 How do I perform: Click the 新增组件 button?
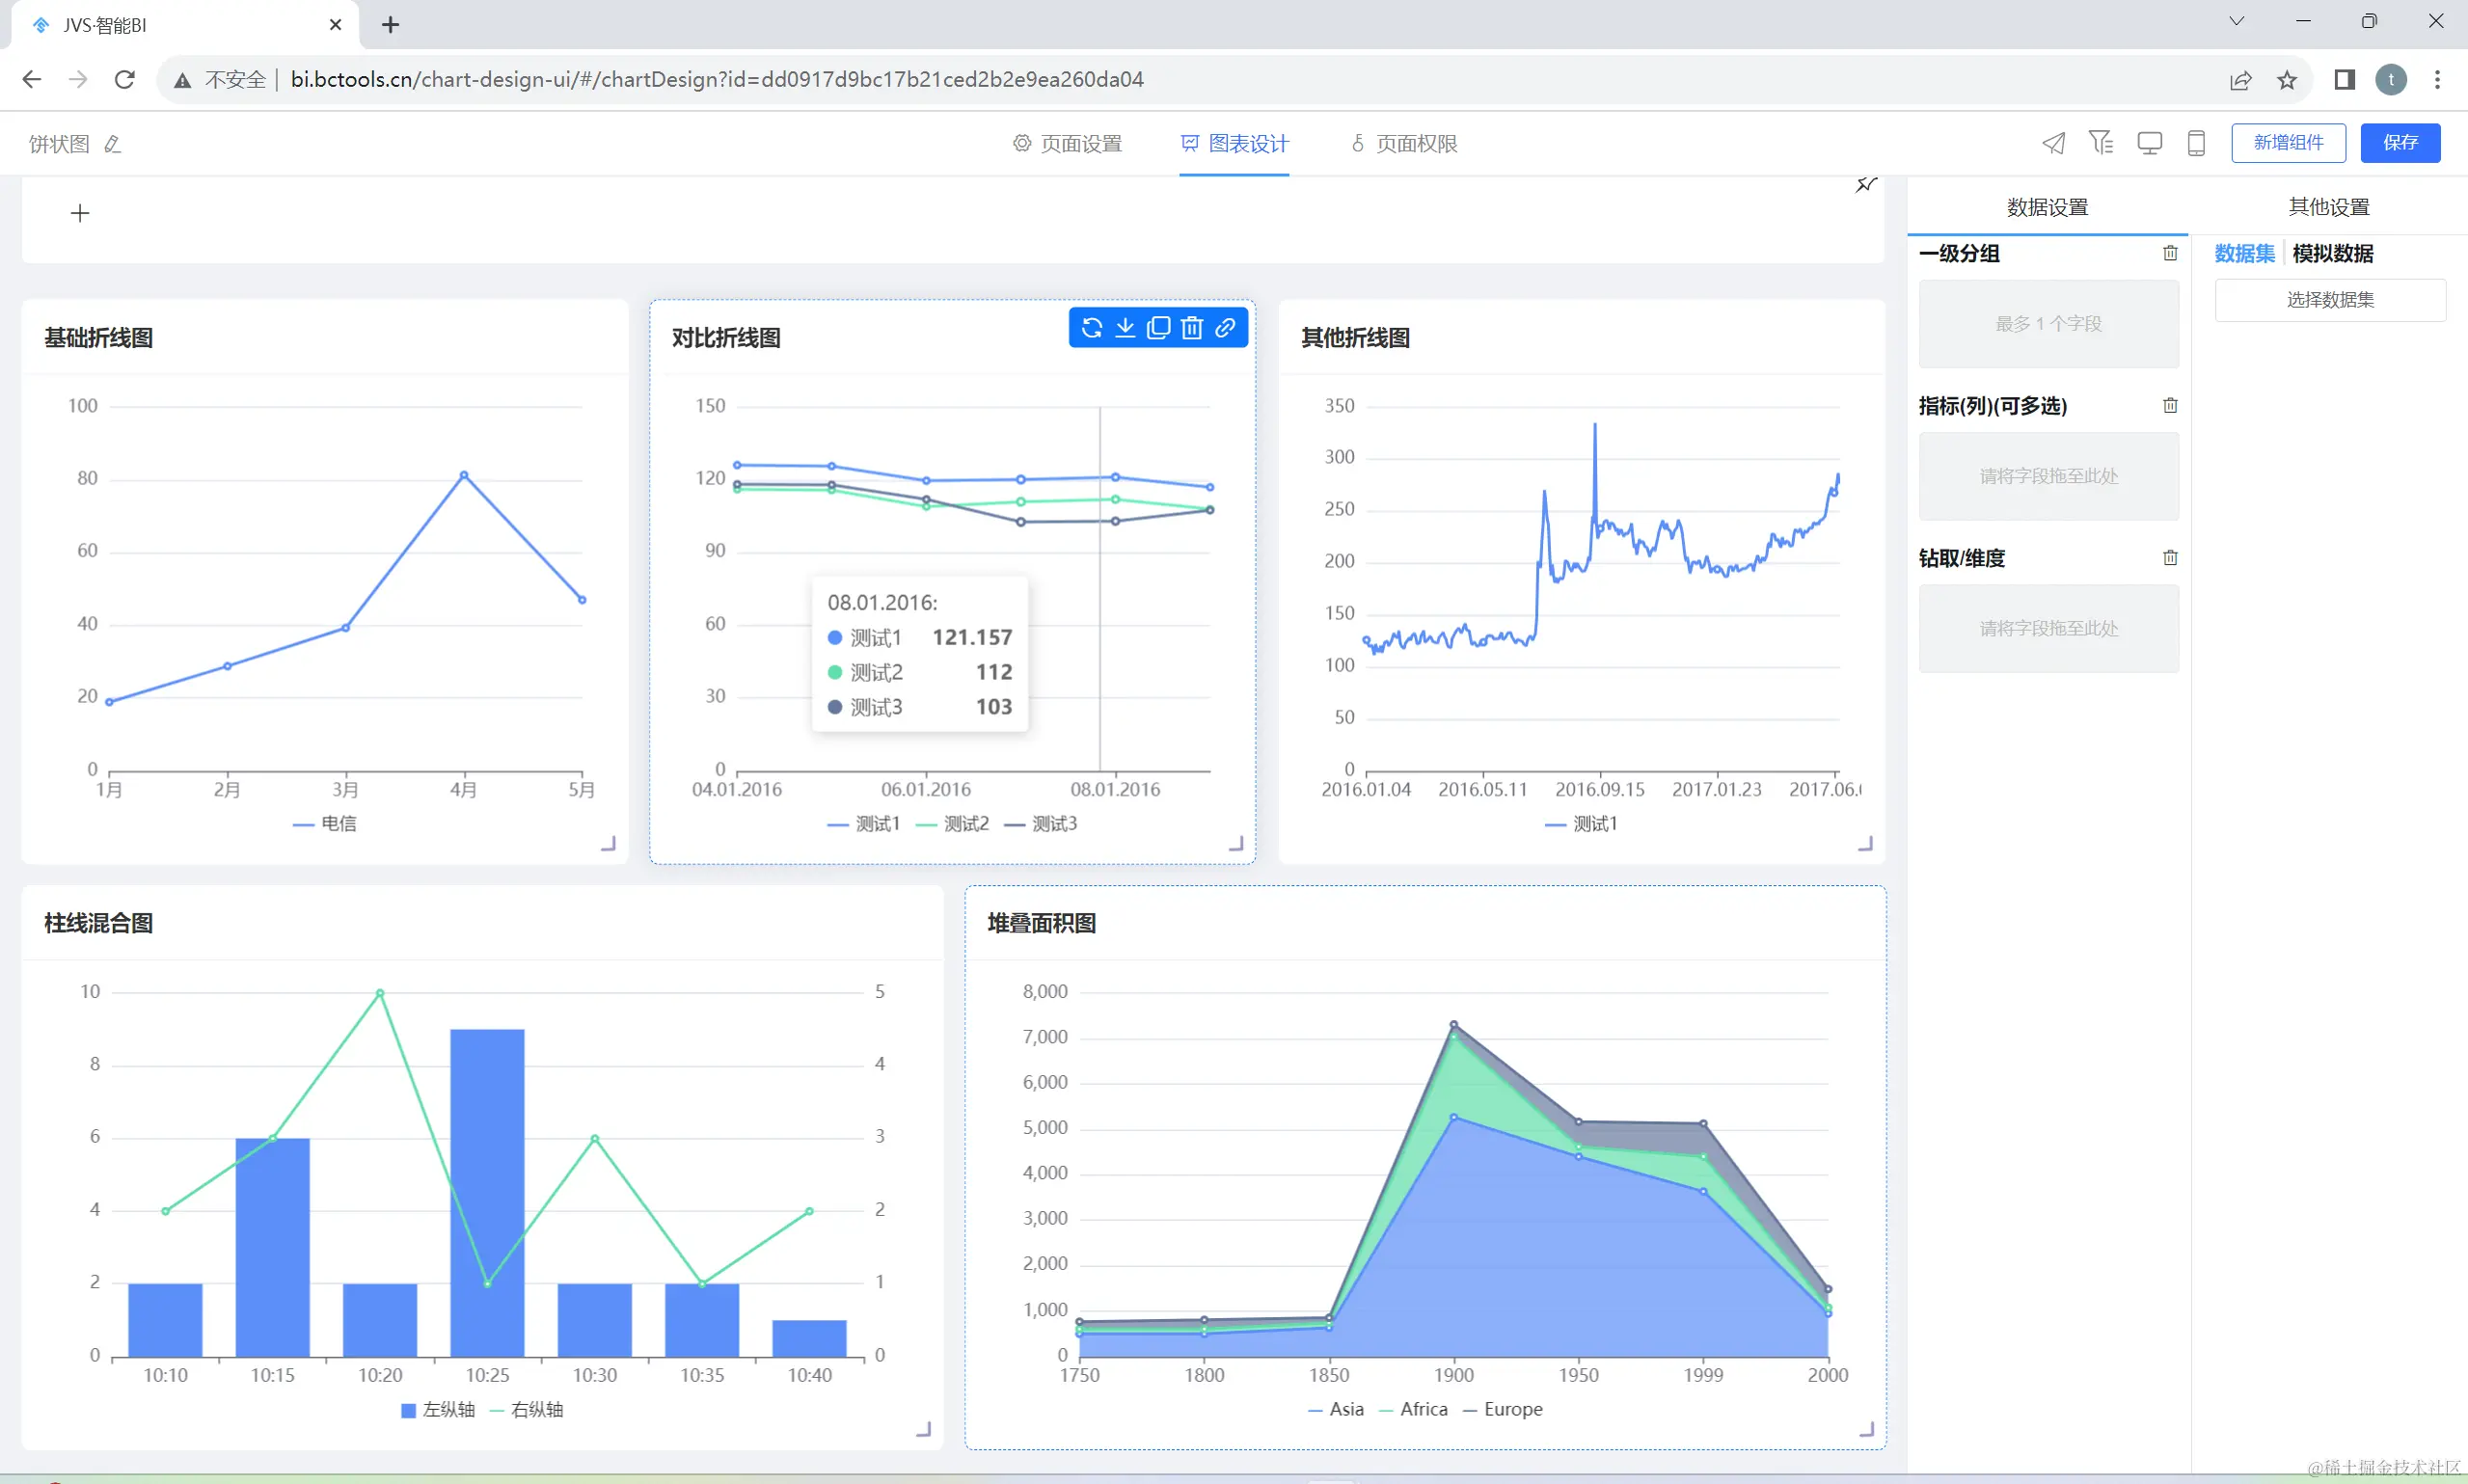pos(2288,143)
